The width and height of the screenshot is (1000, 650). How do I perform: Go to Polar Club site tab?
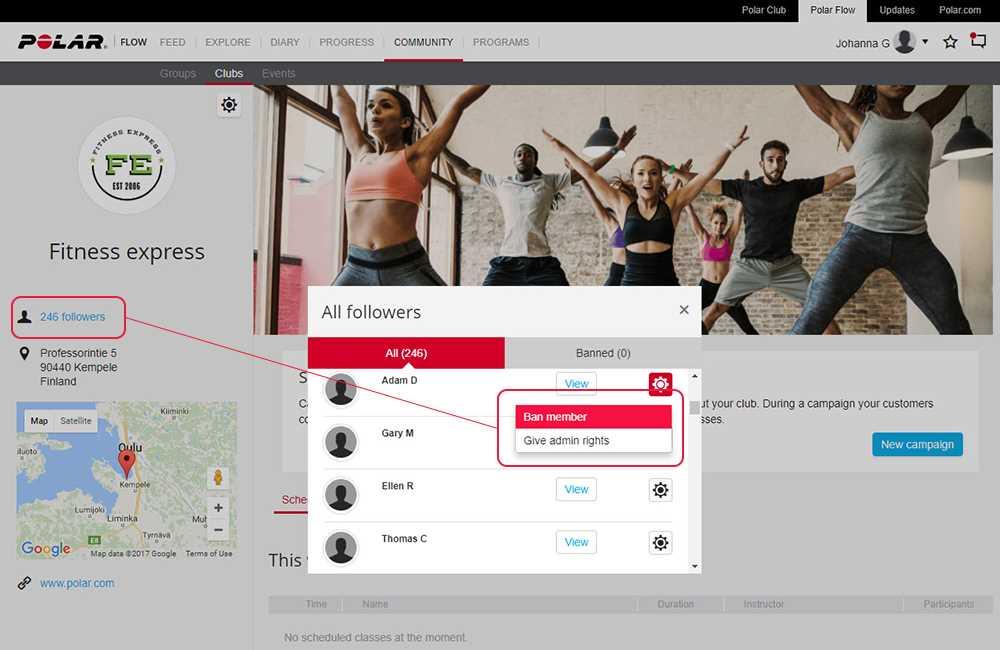click(763, 10)
